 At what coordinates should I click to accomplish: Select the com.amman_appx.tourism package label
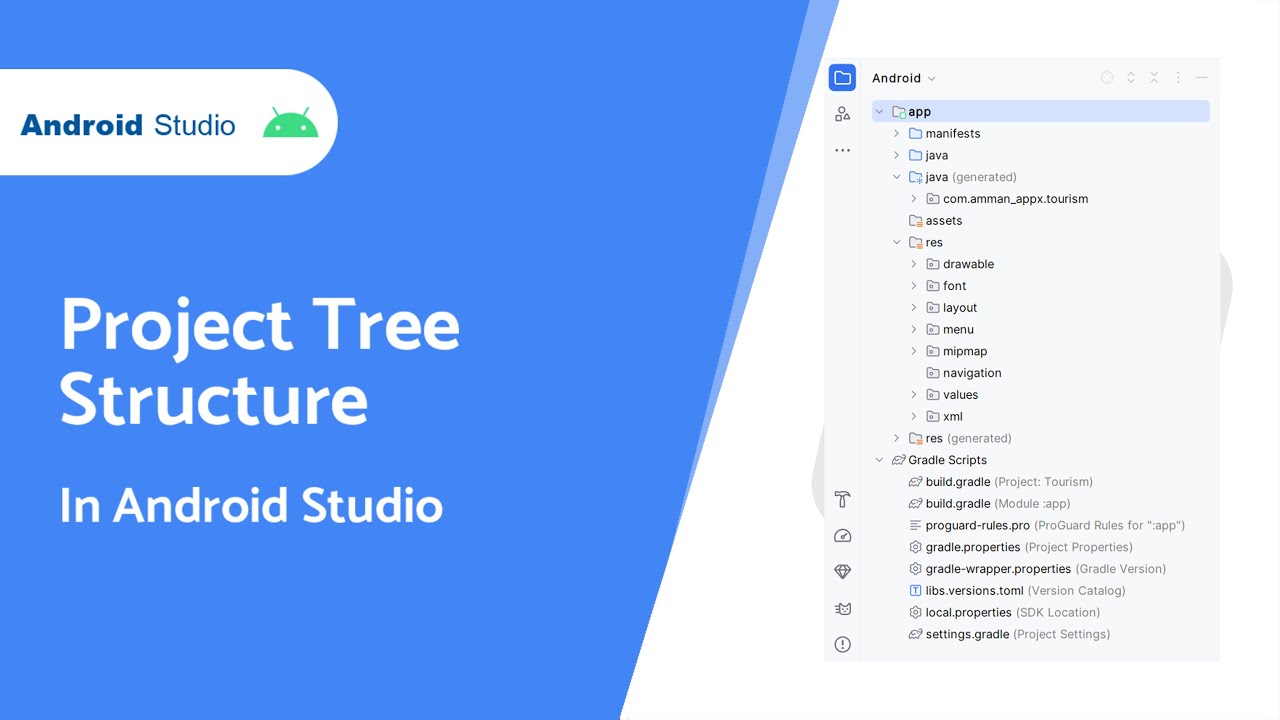tap(1015, 199)
